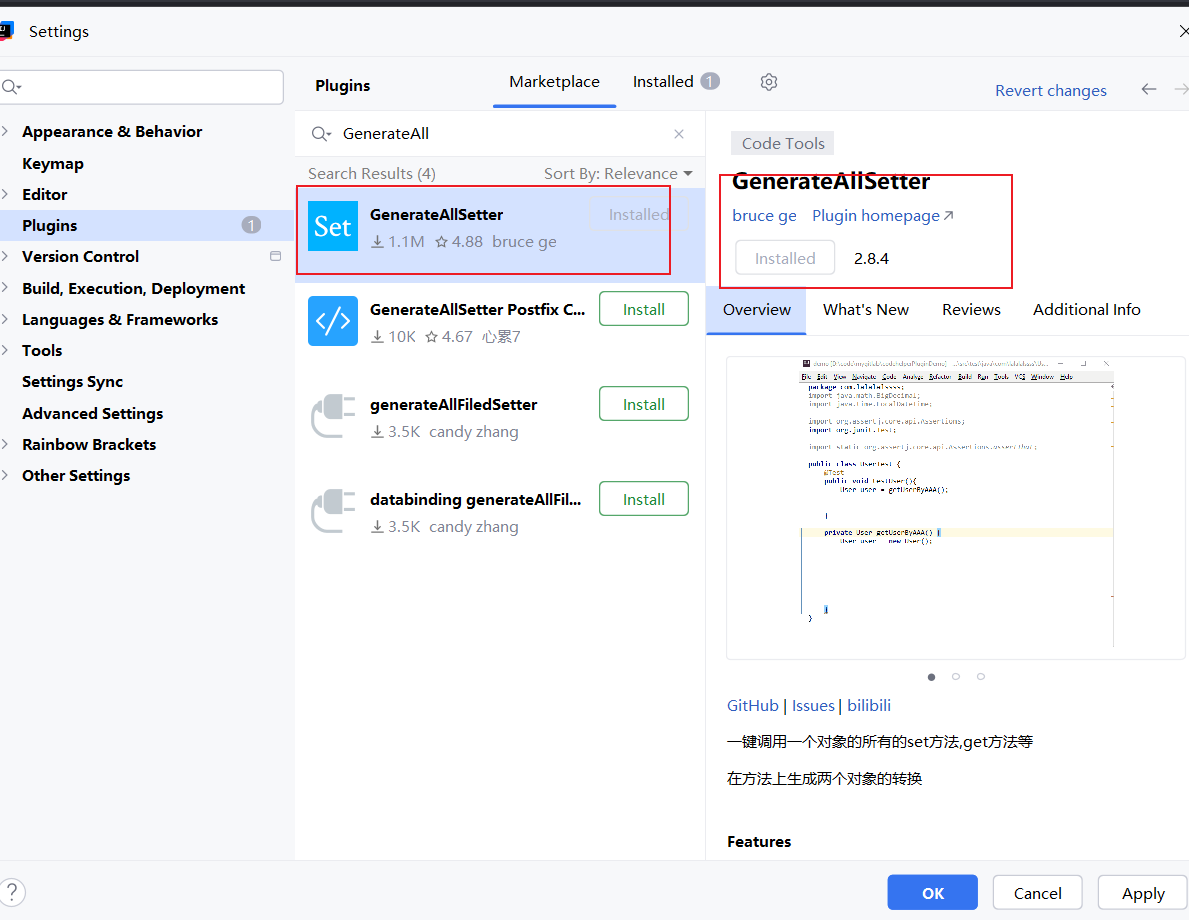This screenshot has height=920, width=1189.
Task: Expand Rainbow Brackets settings
Action: (x=5, y=444)
